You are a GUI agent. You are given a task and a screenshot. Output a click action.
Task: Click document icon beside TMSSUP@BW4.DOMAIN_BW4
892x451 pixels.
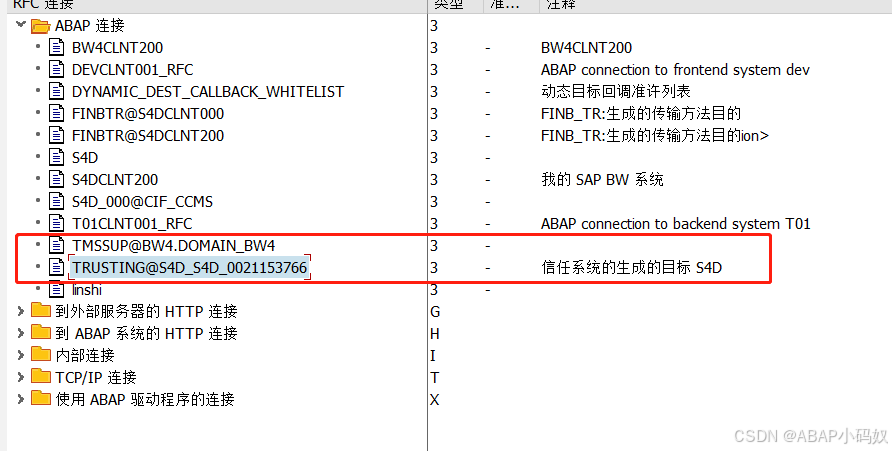pyautogui.click(x=56, y=245)
